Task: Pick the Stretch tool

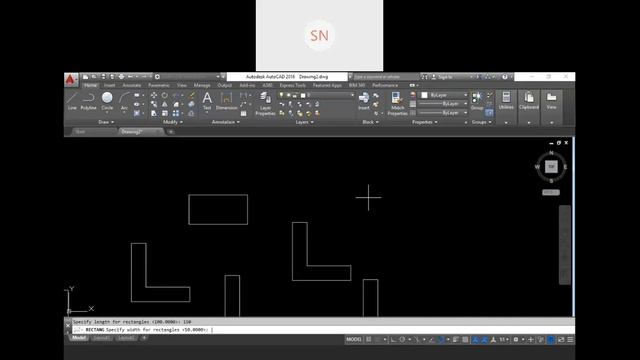Action: [154, 113]
